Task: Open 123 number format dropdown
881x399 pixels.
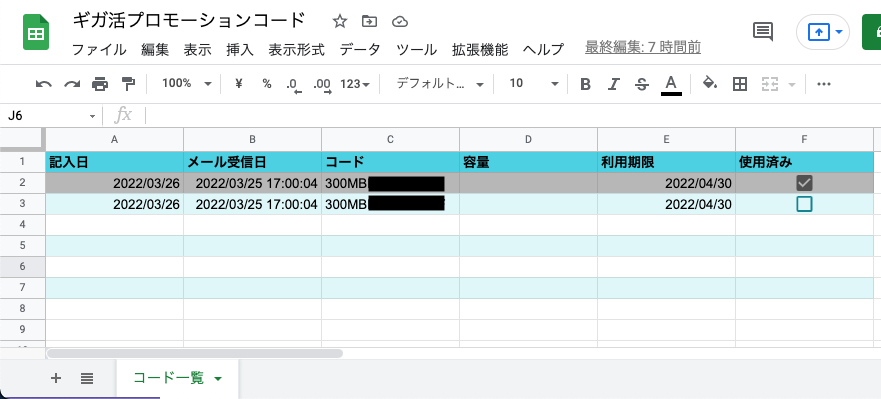Action: pos(355,84)
